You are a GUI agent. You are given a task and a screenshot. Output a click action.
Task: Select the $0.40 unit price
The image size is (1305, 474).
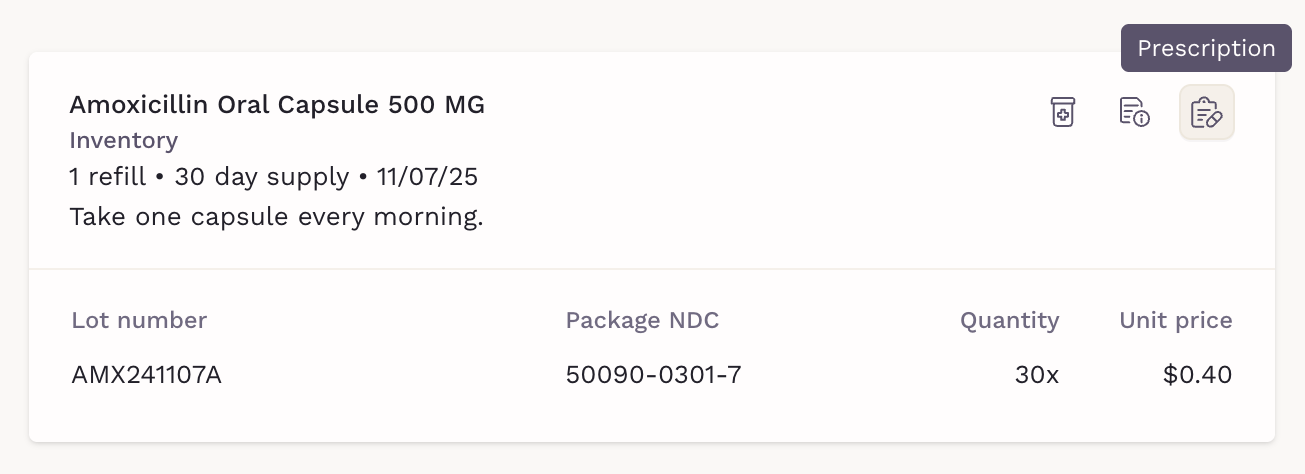pyautogui.click(x=1197, y=375)
